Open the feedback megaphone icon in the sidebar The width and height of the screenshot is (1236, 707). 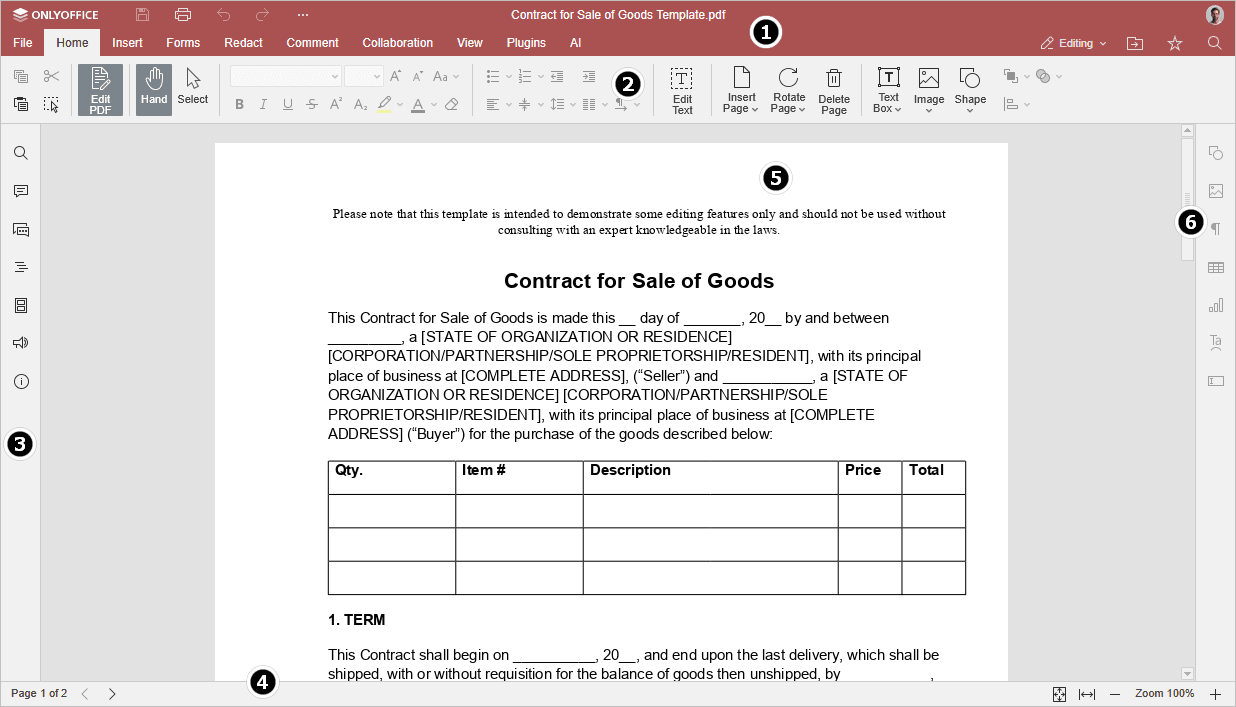tap(21, 343)
